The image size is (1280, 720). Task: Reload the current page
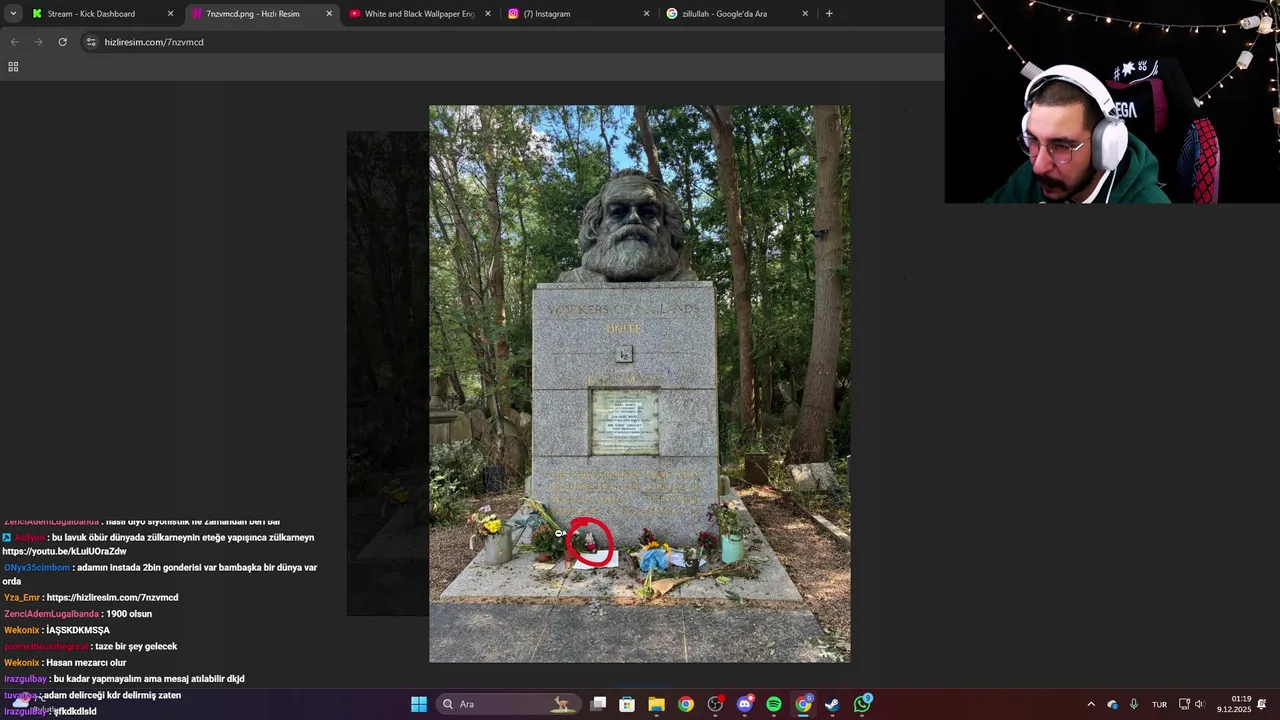pyautogui.click(x=62, y=42)
